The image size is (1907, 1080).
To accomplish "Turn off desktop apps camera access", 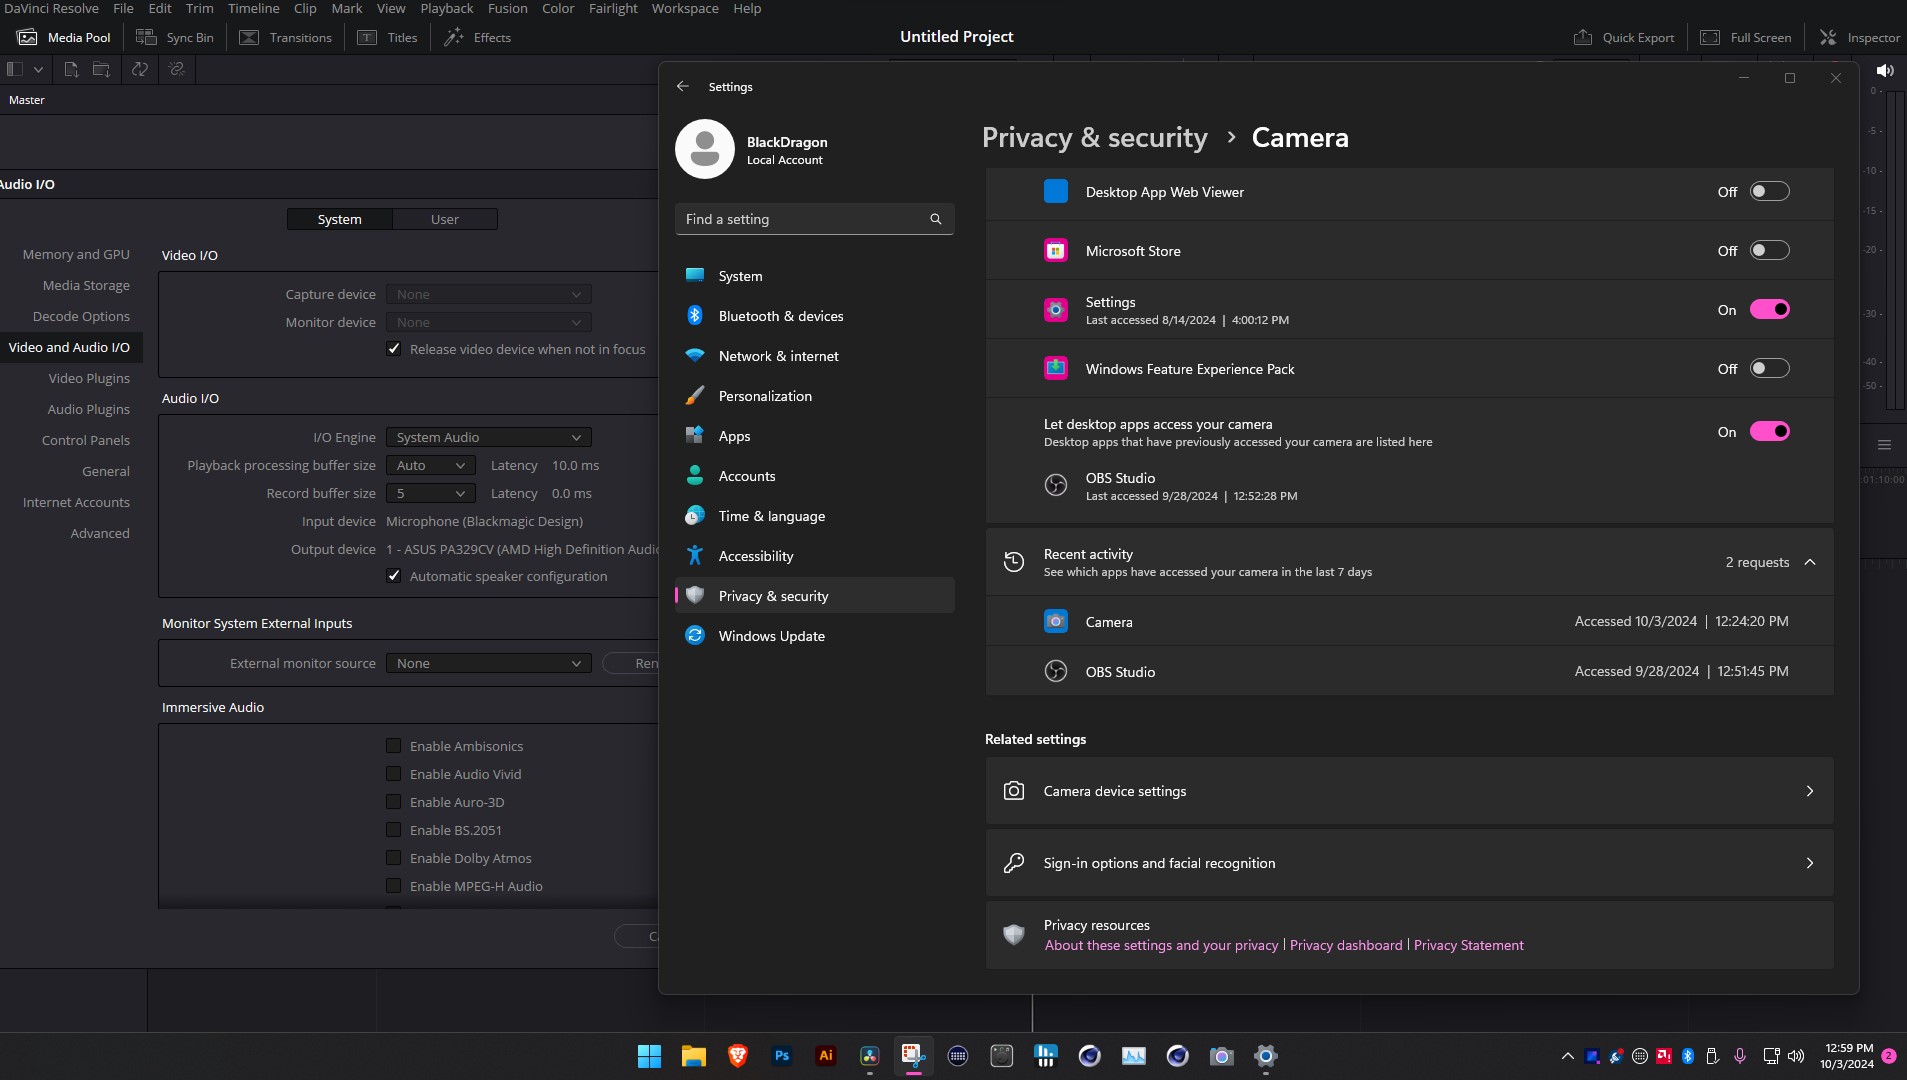I will [1769, 432].
